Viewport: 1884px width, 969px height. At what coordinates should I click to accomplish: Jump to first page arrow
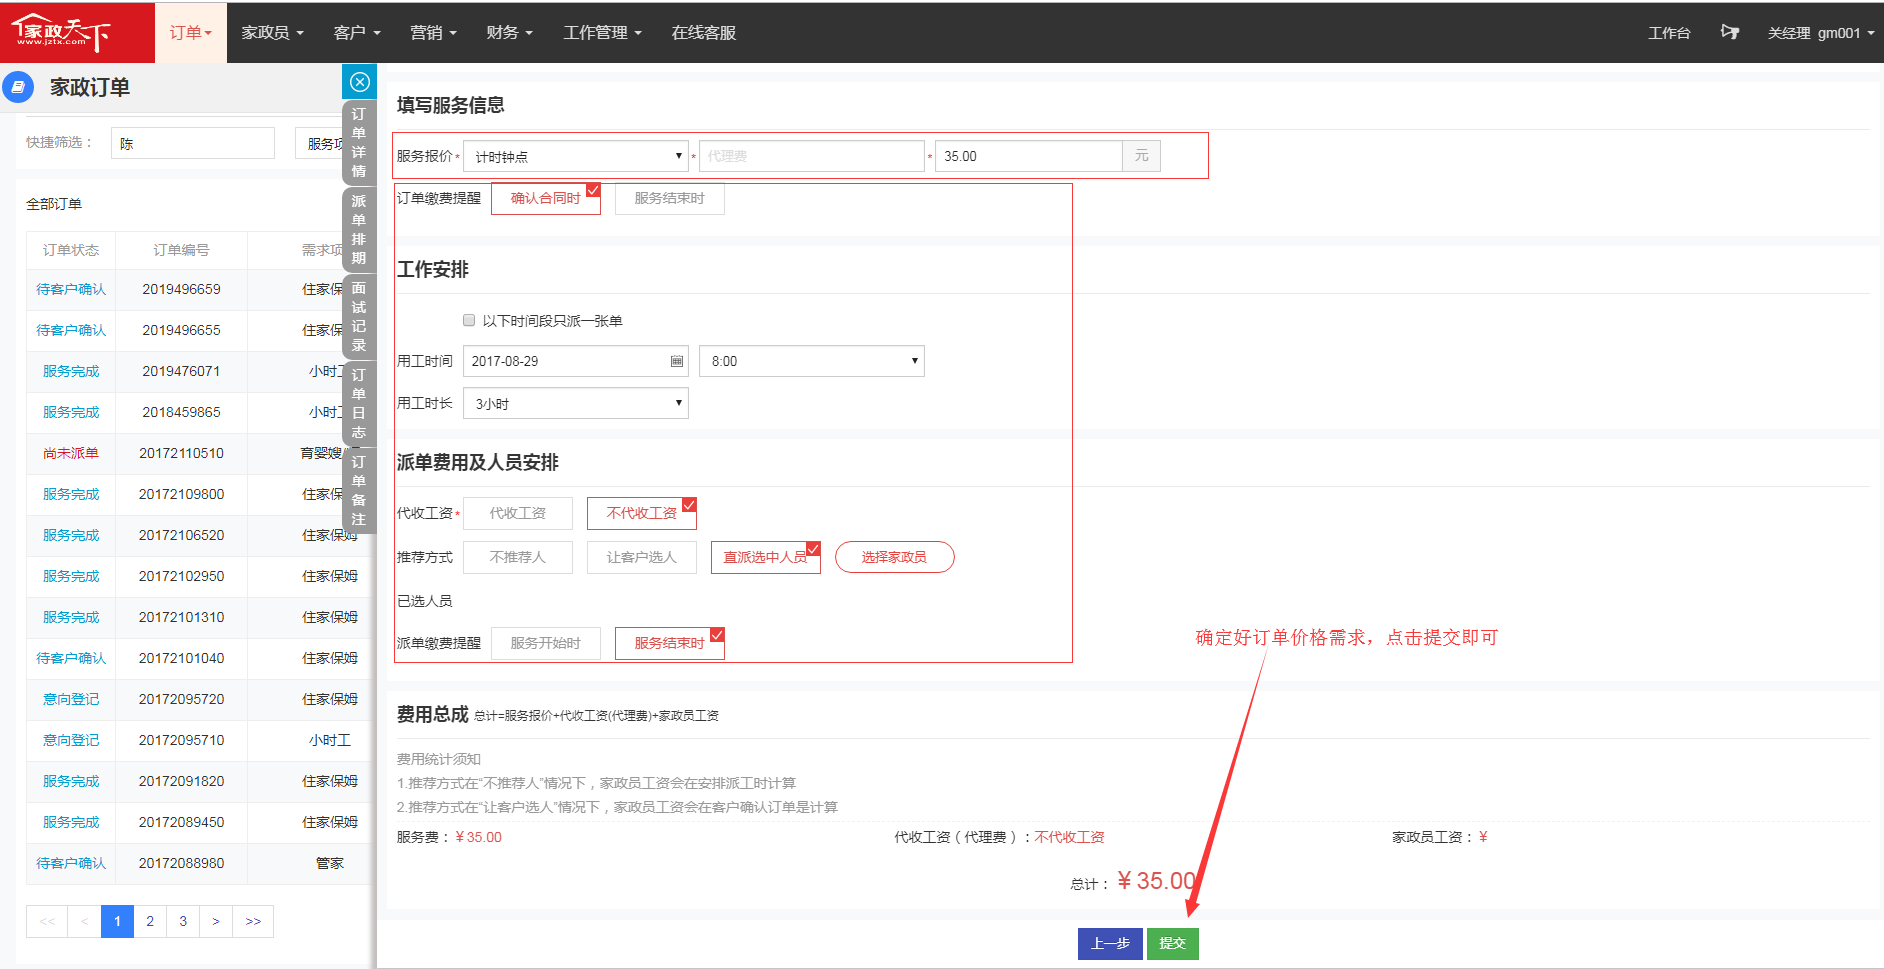pyautogui.click(x=47, y=921)
